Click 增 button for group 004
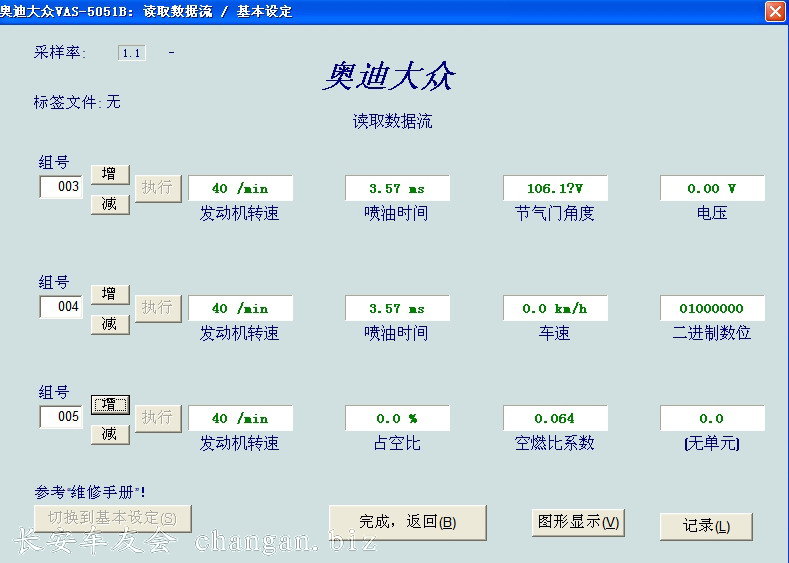Viewport: 789px width, 563px height. (110, 294)
